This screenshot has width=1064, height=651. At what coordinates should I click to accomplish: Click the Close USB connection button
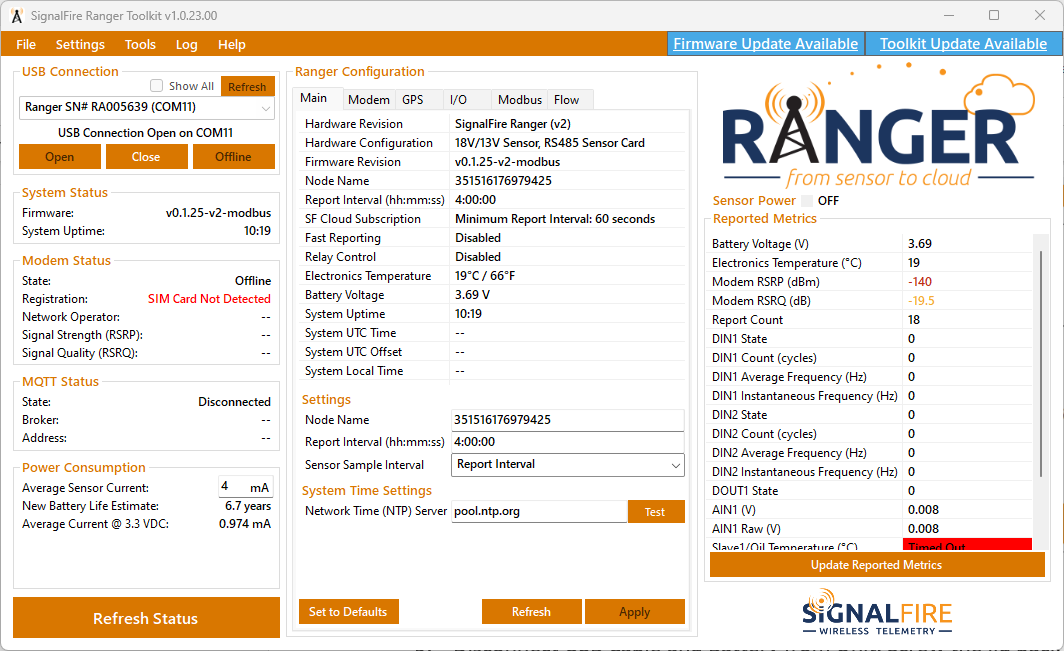click(146, 157)
